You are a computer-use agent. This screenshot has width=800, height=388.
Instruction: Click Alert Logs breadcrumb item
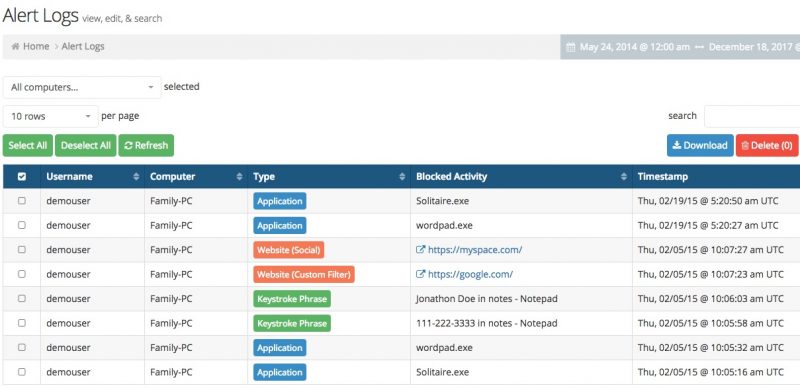pos(83,46)
